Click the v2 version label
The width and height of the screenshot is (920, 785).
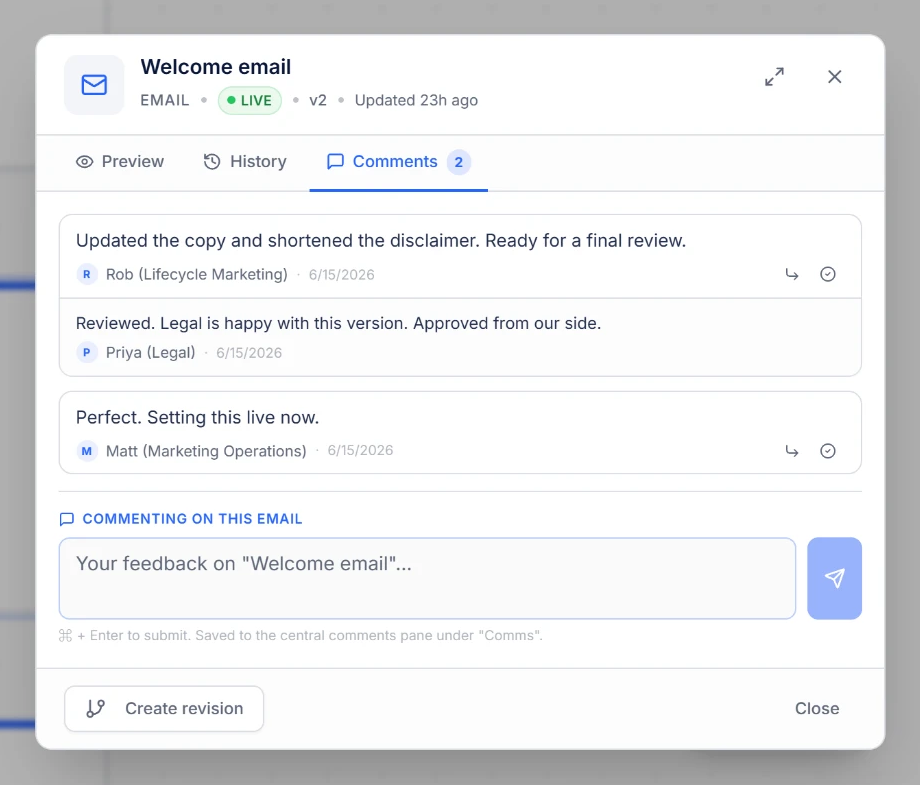(x=317, y=100)
